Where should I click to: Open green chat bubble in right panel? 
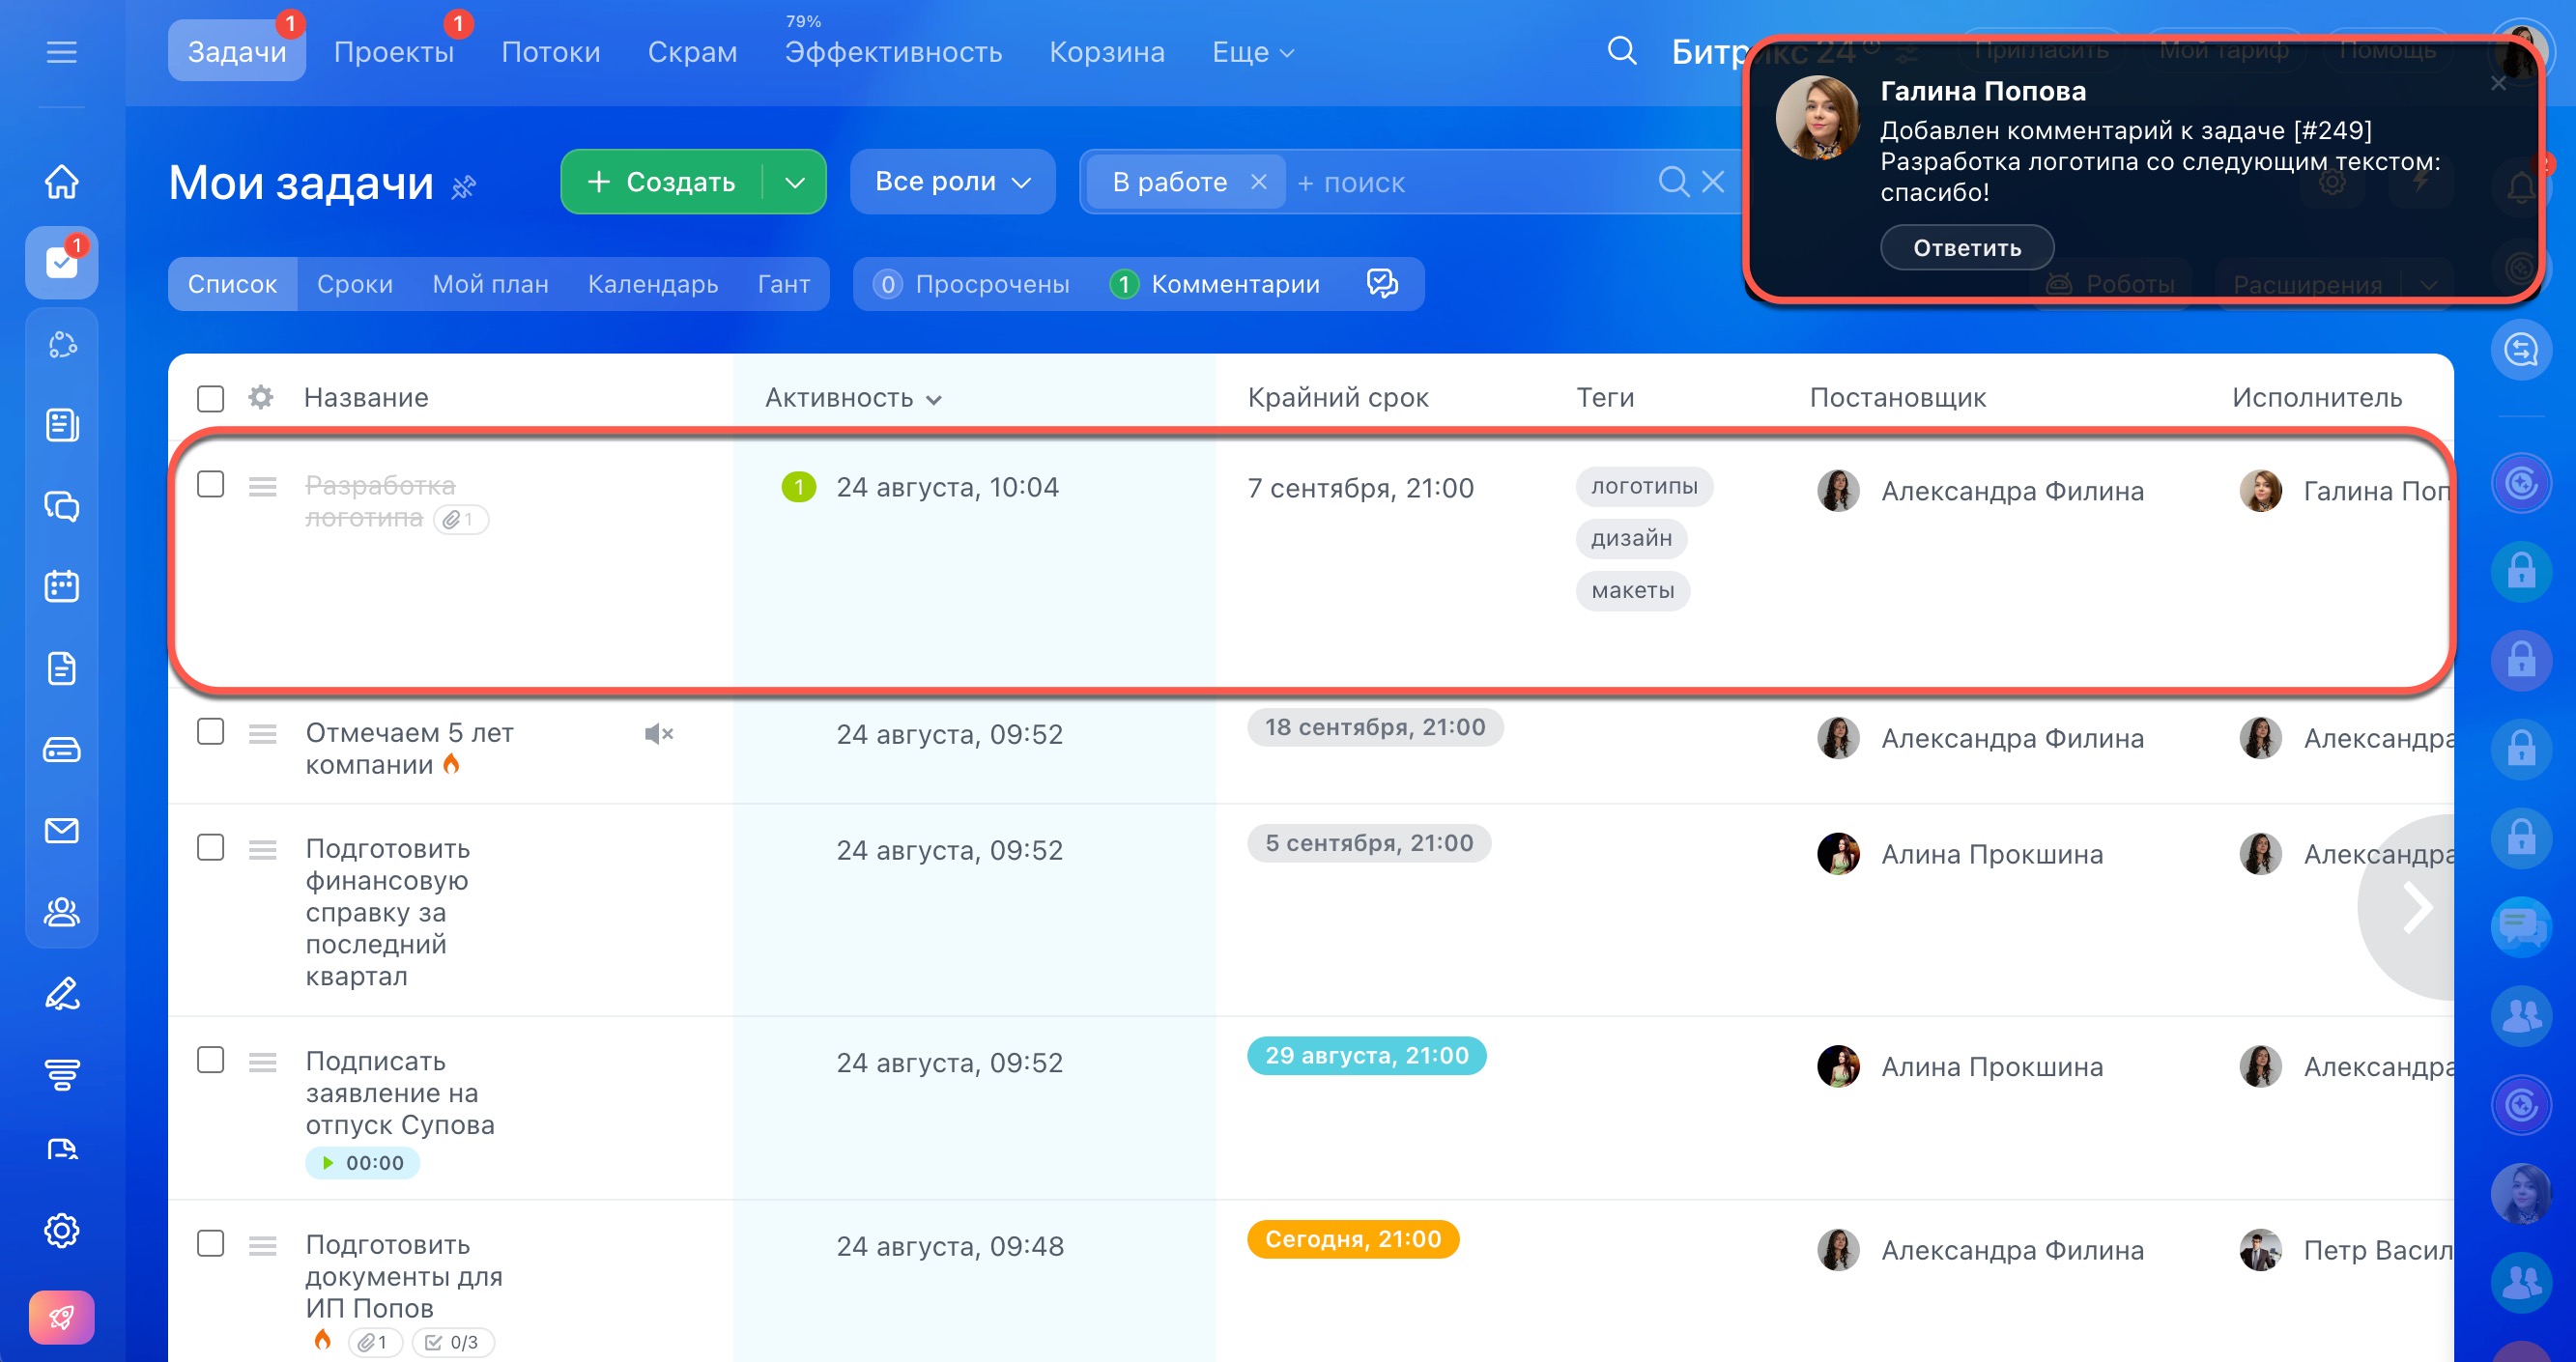2521,926
